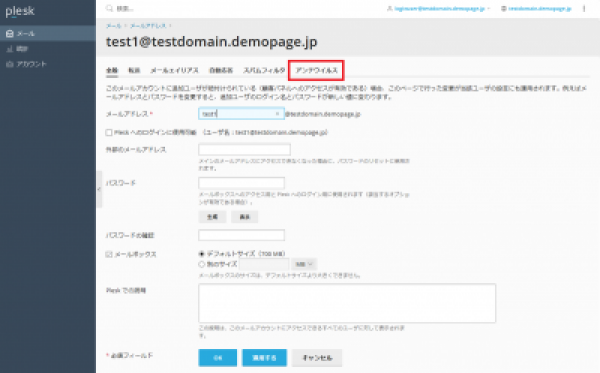Open the MB size unit dropdown
Screen dimensions: 600x373
304,264
